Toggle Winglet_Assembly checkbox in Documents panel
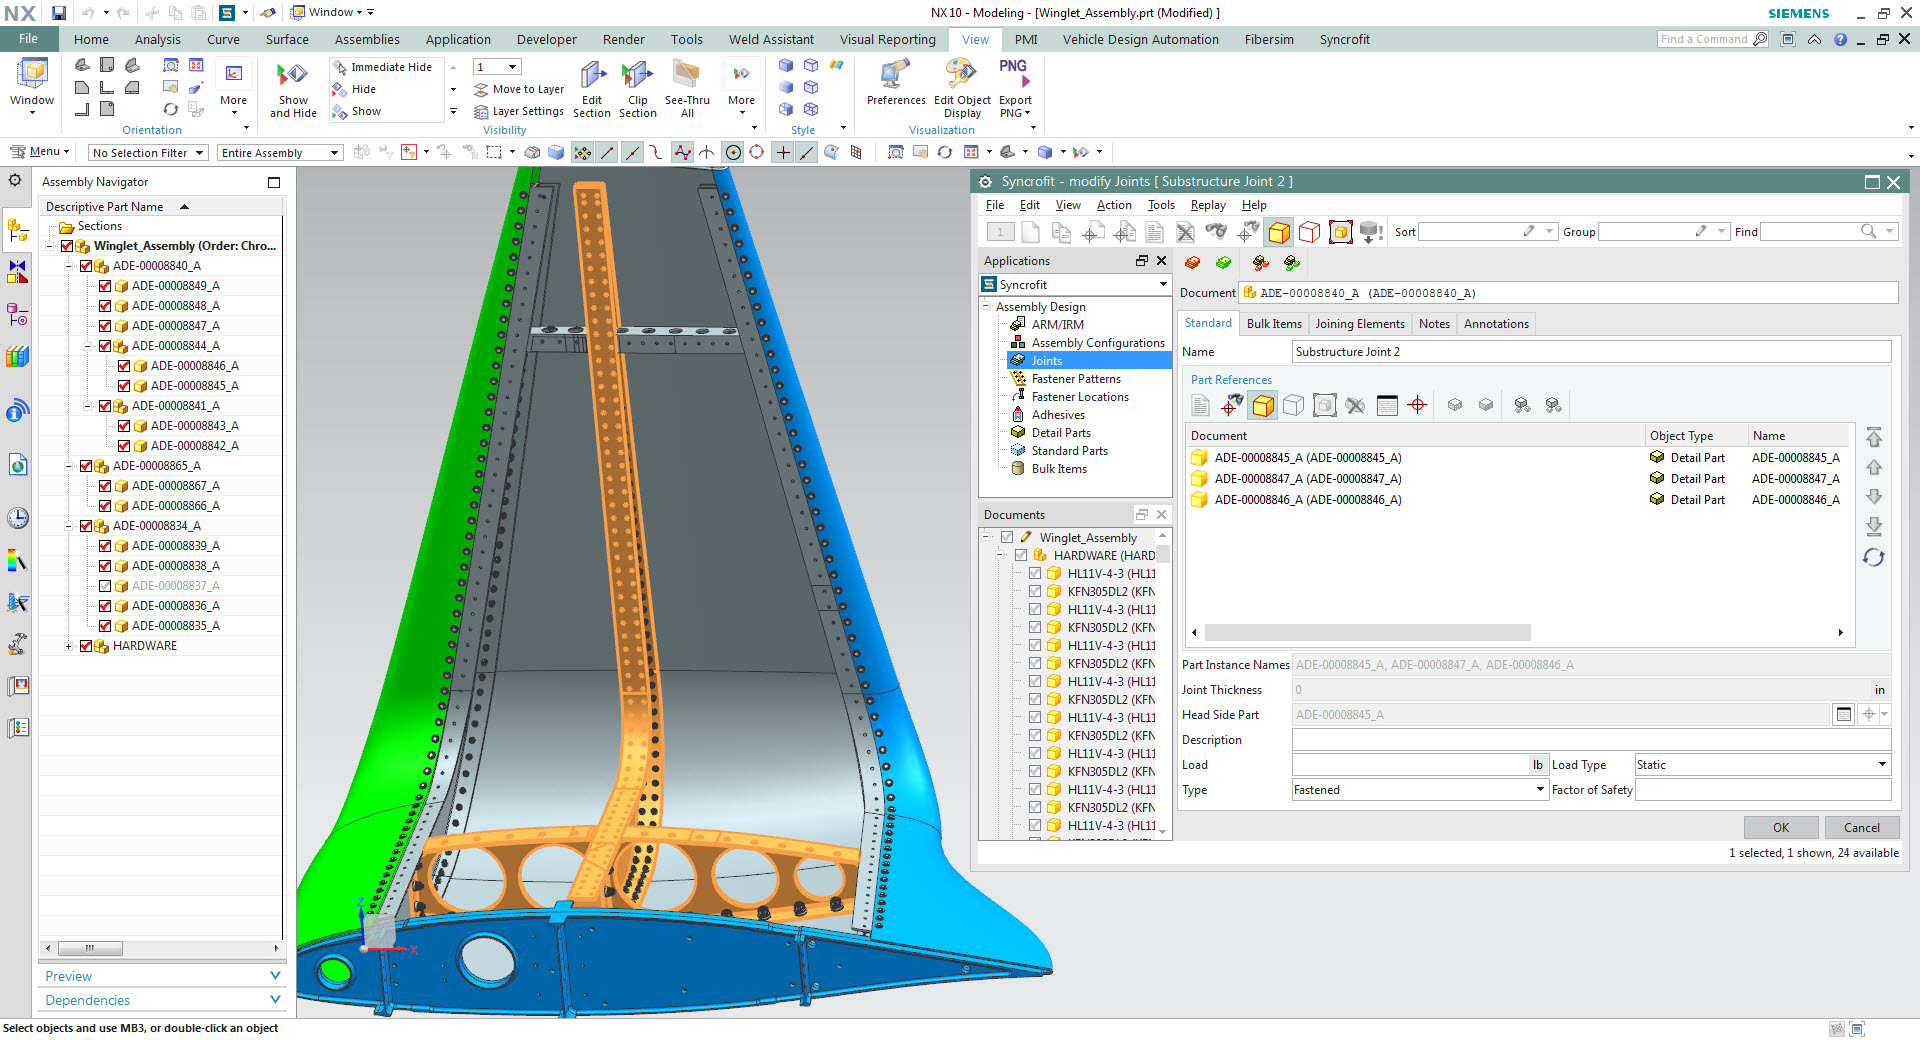 point(1007,537)
